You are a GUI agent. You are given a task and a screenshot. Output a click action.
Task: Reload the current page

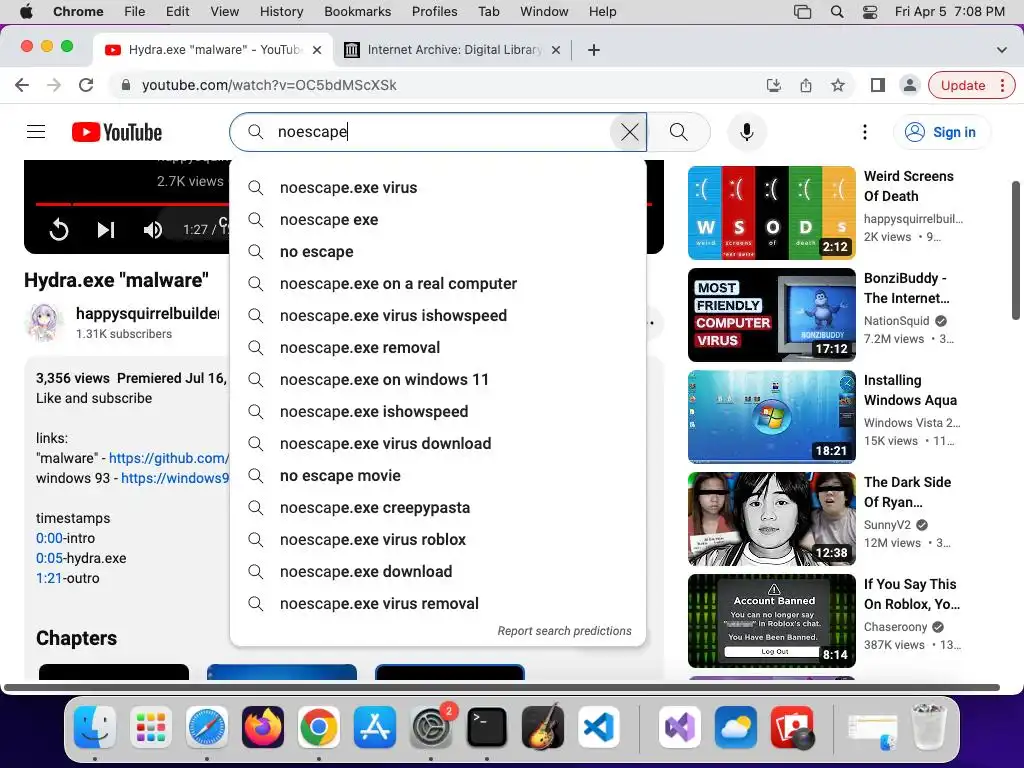pyautogui.click(x=86, y=85)
